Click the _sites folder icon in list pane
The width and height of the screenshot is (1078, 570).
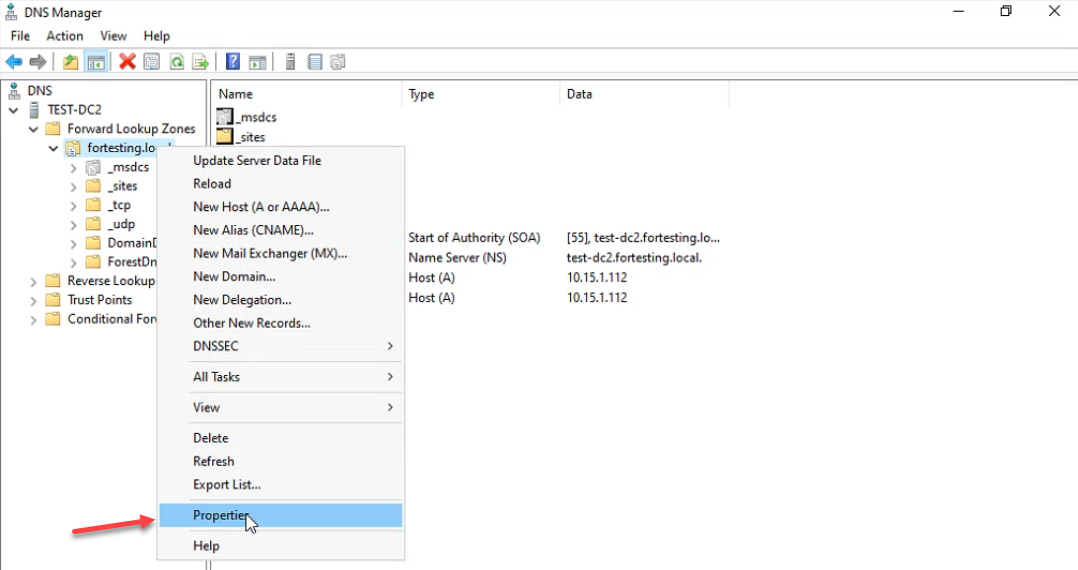pyautogui.click(x=225, y=136)
